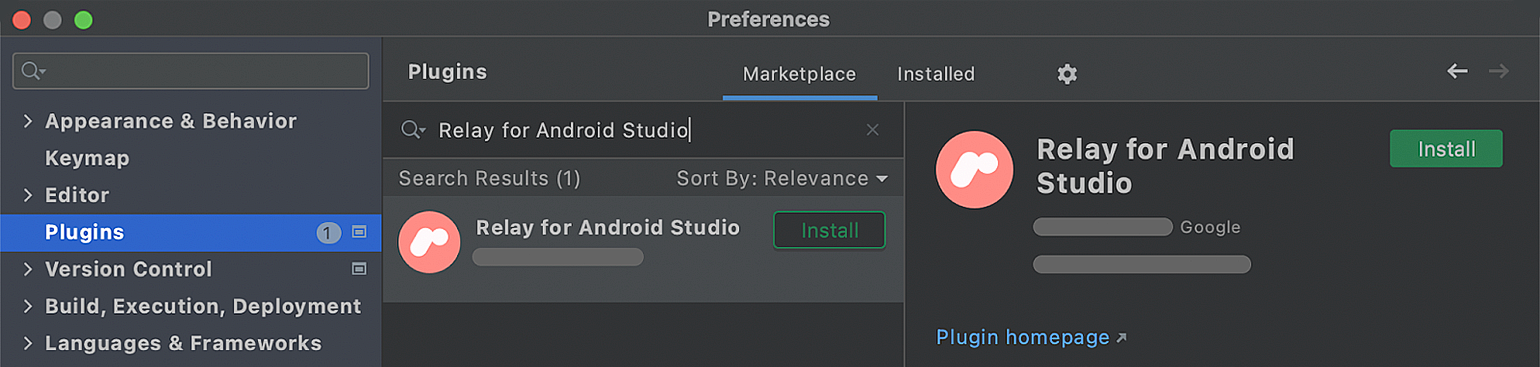Image resolution: width=1540 pixels, height=367 pixels.
Task: Expand the Editor settings node
Action: coord(28,195)
